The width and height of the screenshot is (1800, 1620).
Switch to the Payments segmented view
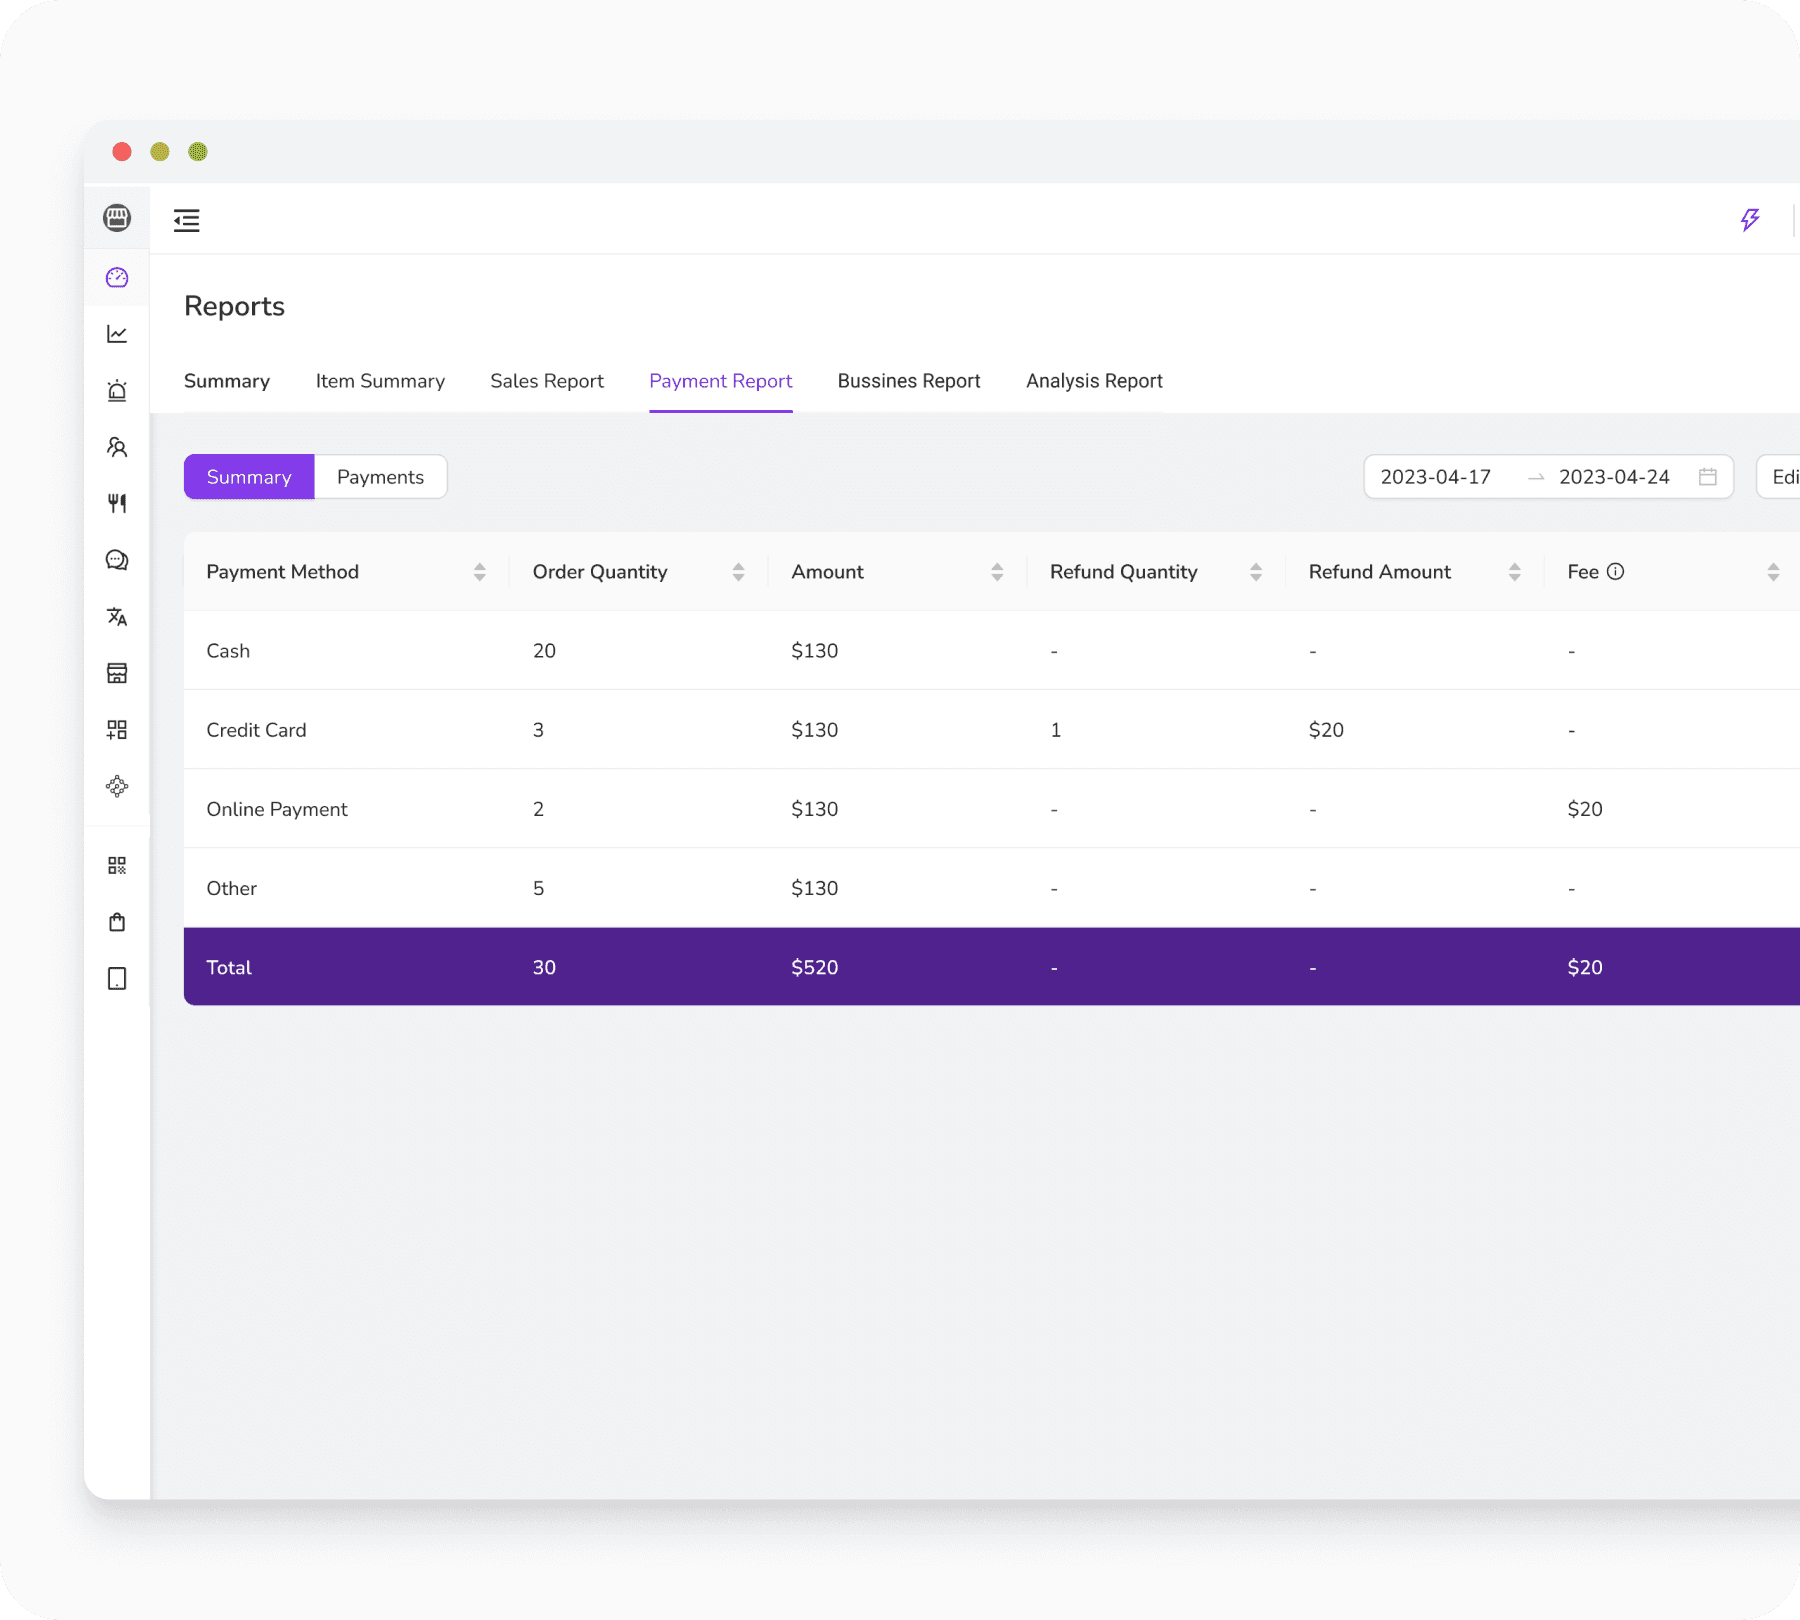click(x=380, y=477)
